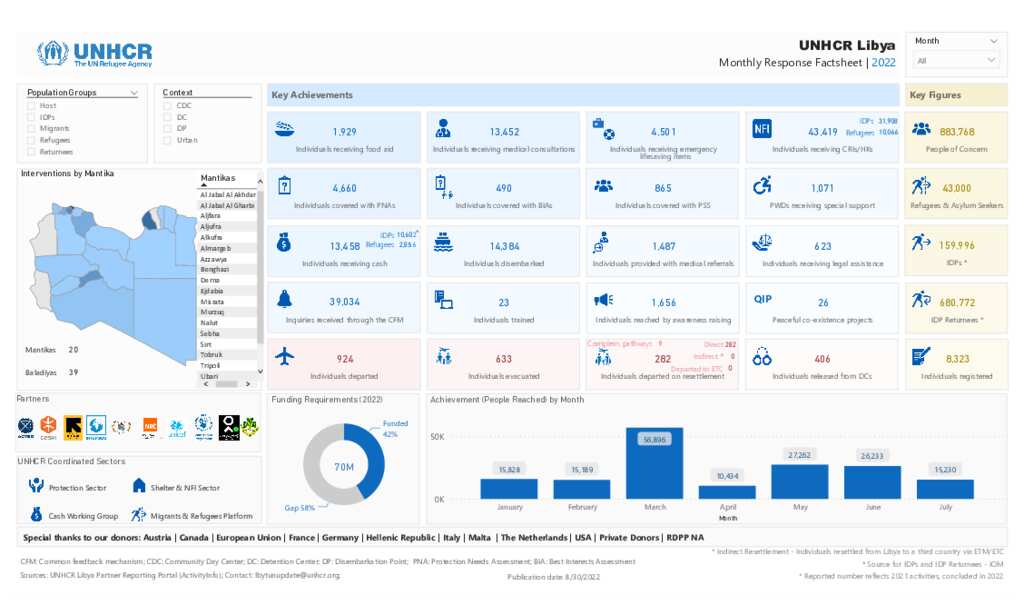The height and width of the screenshot is (605, 1024).
Task: Click the grey Gap donut segment
Action: pyautogui.click(x=315, y=467)
